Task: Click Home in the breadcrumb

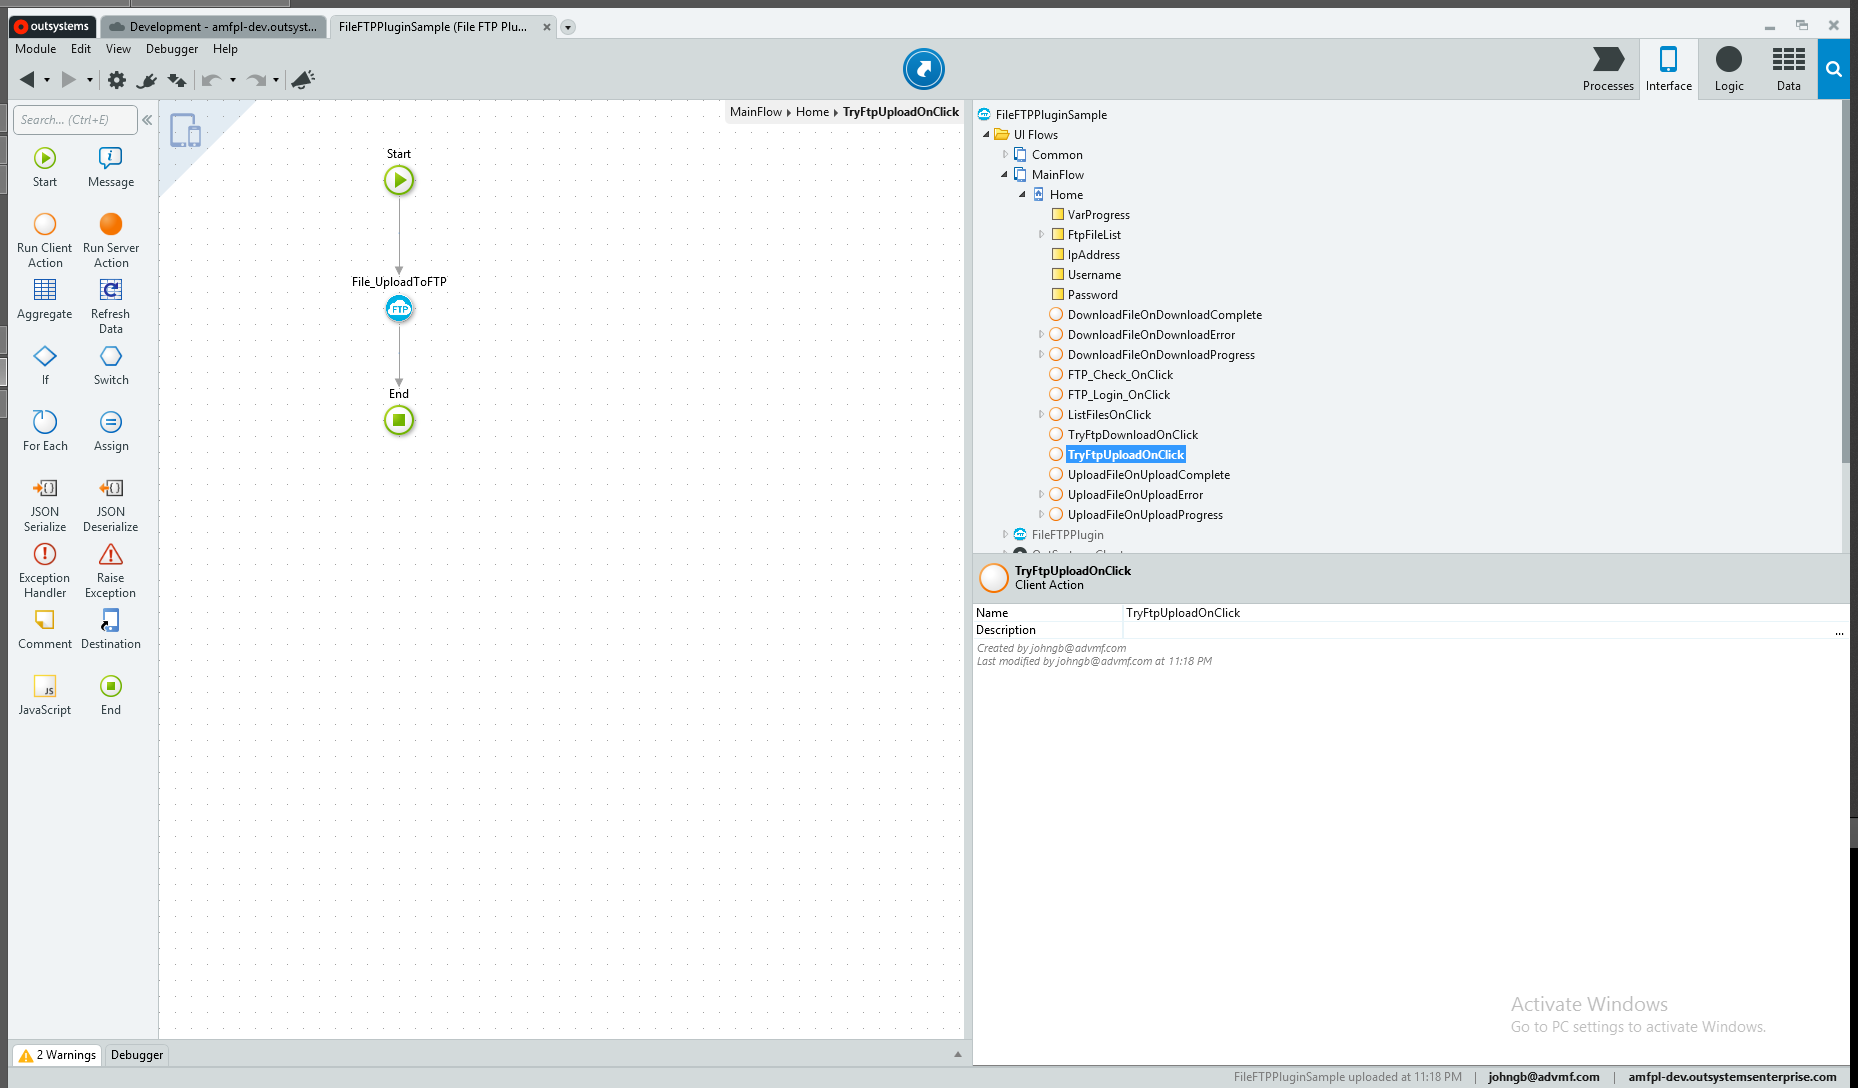Action: tap(812, 112)
